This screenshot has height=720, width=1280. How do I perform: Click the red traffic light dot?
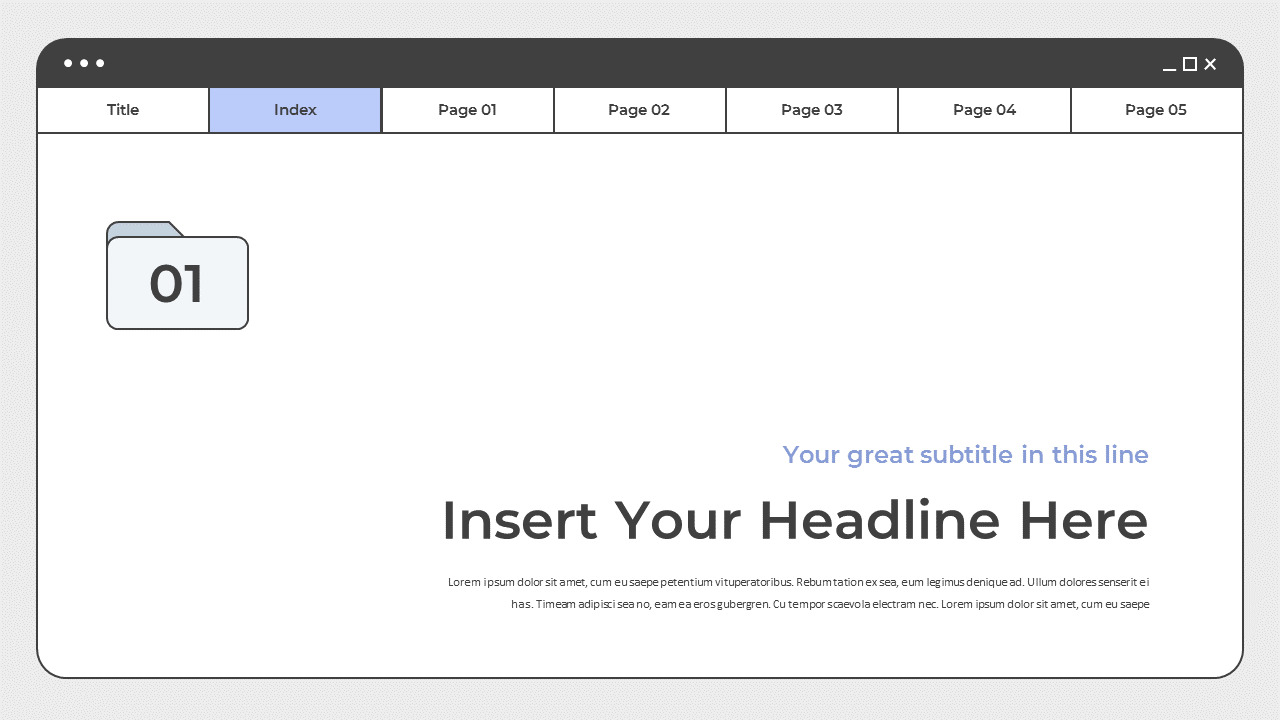(67, 63)
